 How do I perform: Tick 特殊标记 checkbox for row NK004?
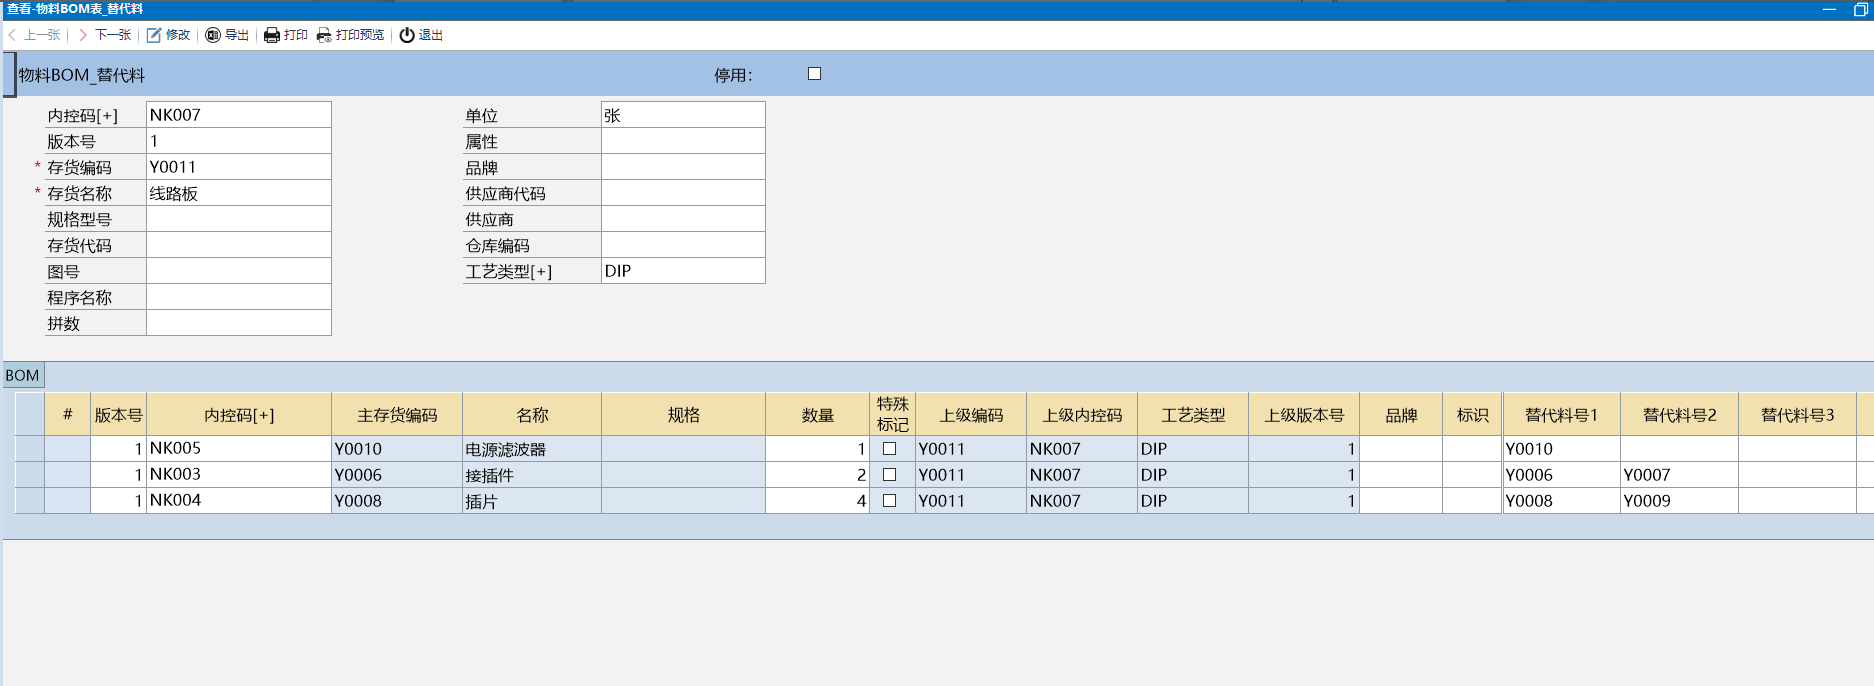pyautogui.click(x=889, y=501)
